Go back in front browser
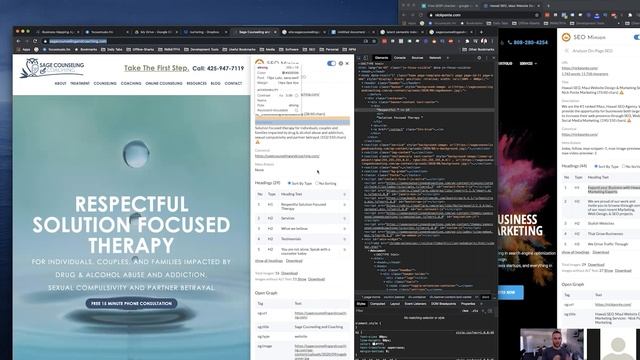 (x=18, y=41)
